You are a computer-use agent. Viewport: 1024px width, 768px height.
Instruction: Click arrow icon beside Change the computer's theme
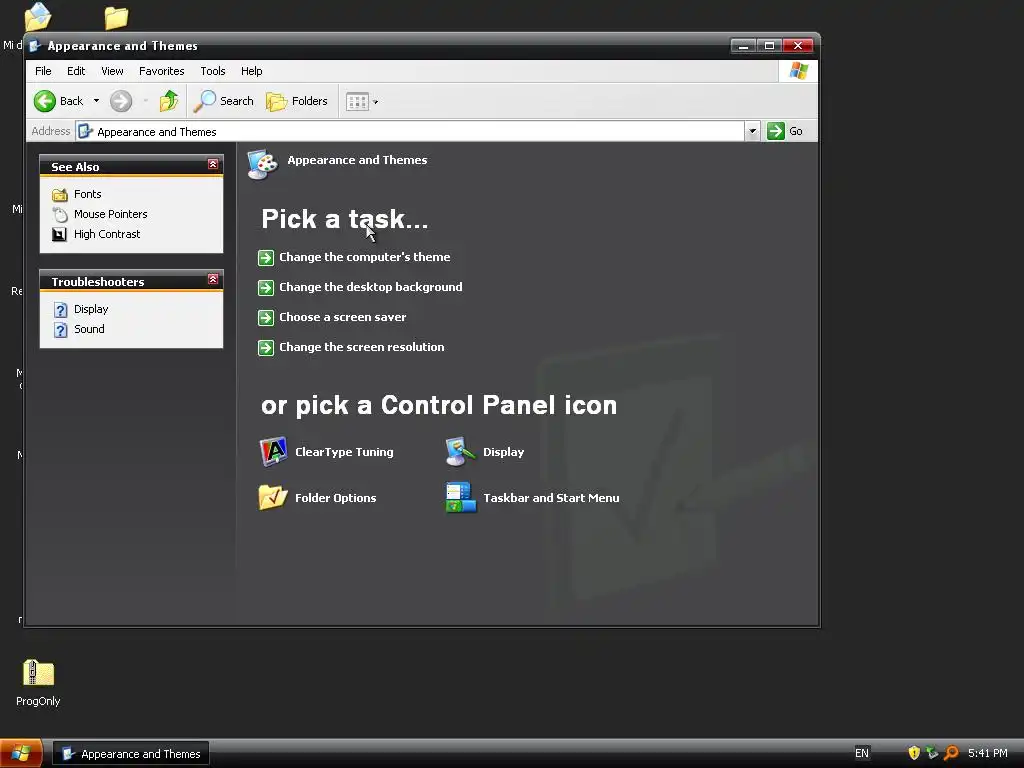tap(266, 258)
